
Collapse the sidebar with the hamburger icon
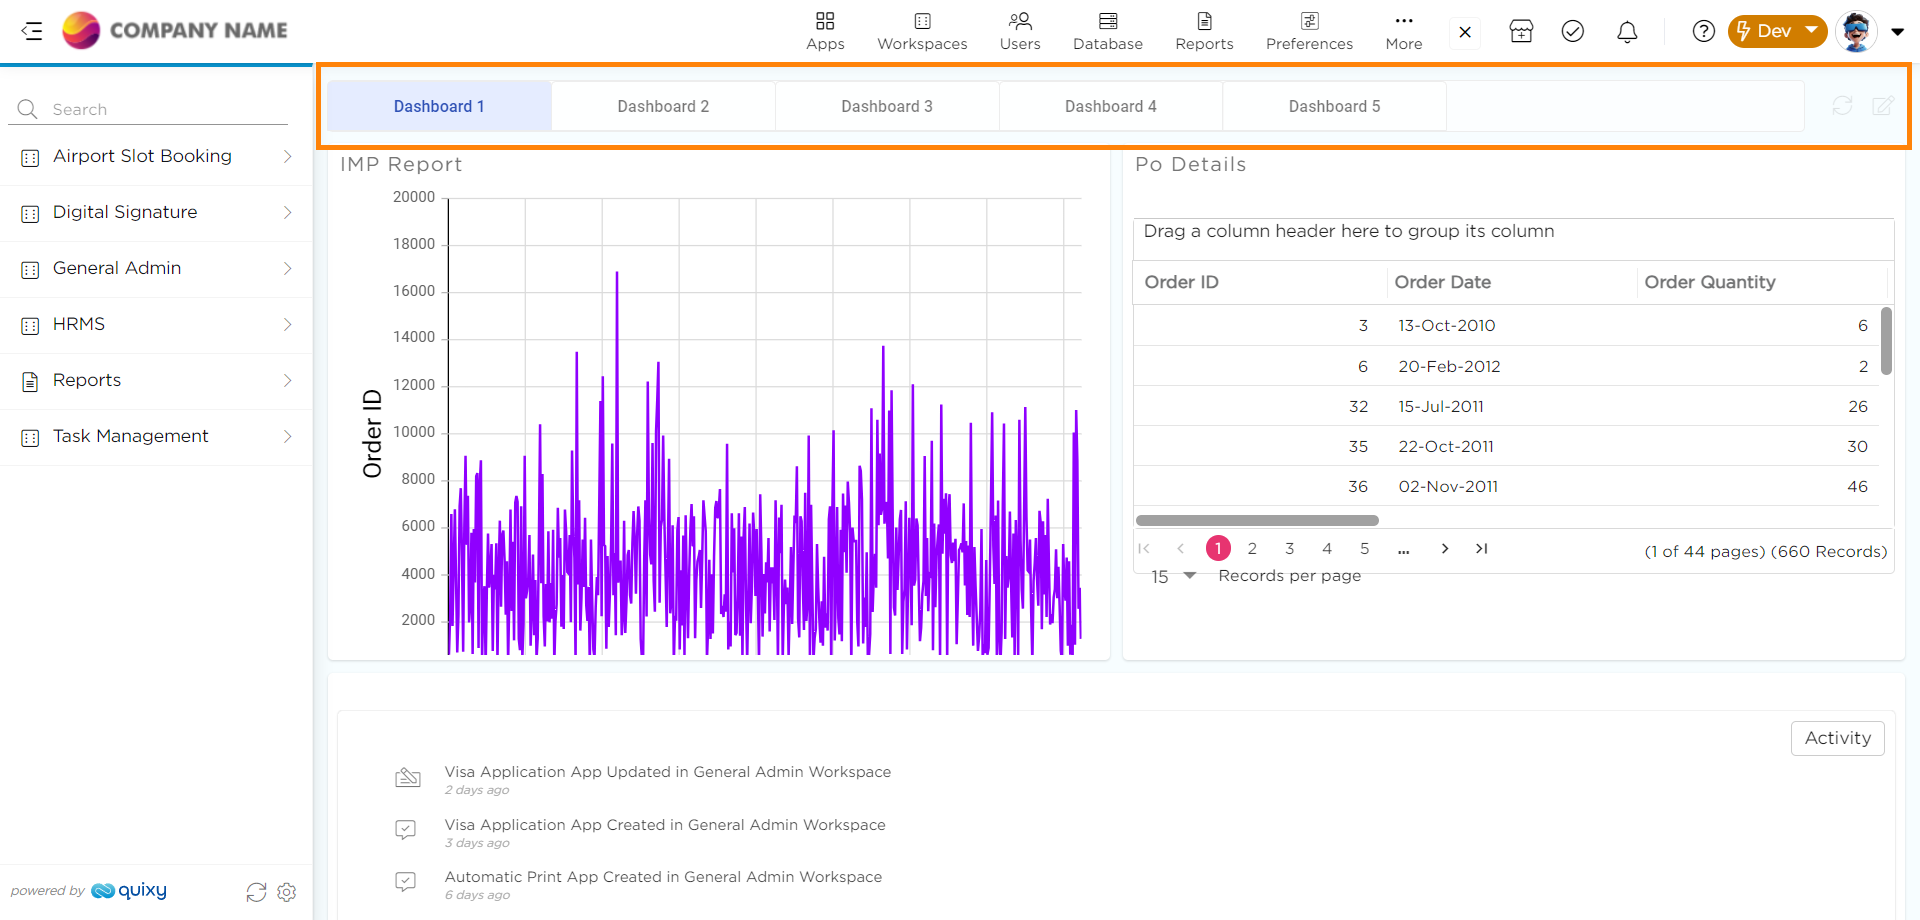(32, 31)
